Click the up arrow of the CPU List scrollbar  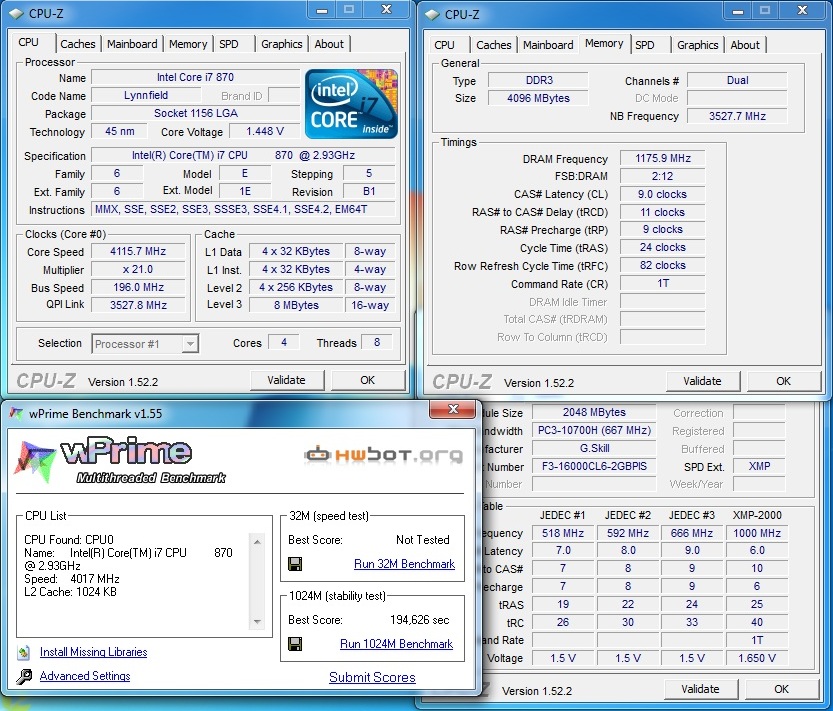(258, 541)
